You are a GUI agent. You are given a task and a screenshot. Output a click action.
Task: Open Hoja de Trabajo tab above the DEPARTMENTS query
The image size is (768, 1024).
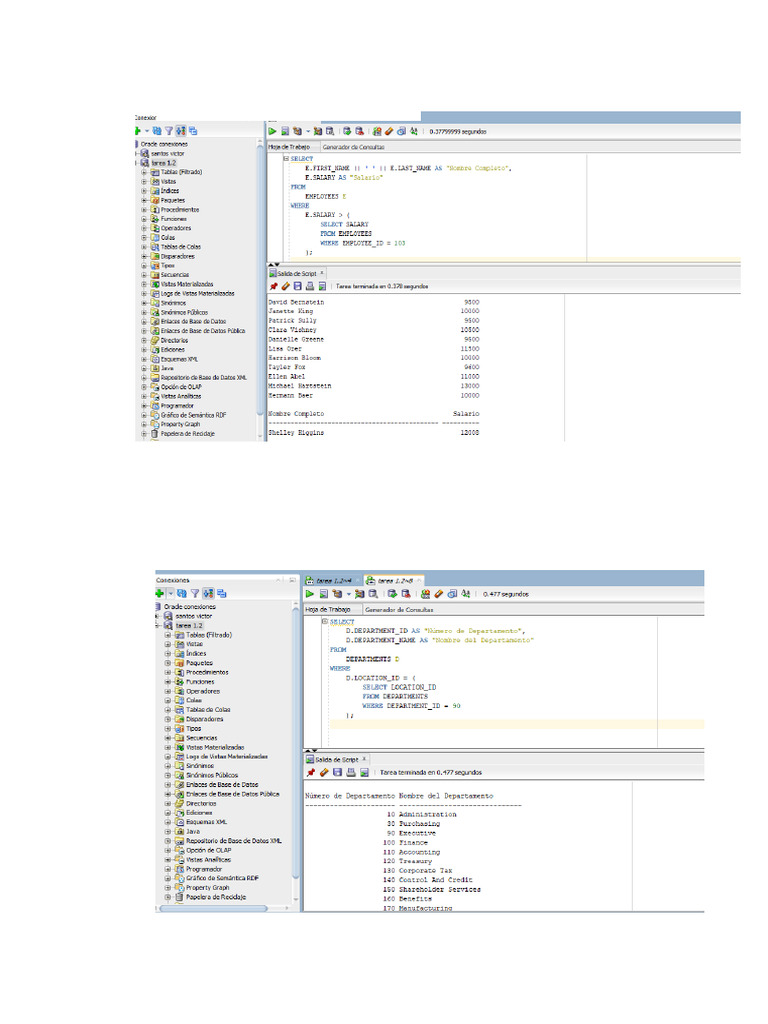tap(329, 608)
